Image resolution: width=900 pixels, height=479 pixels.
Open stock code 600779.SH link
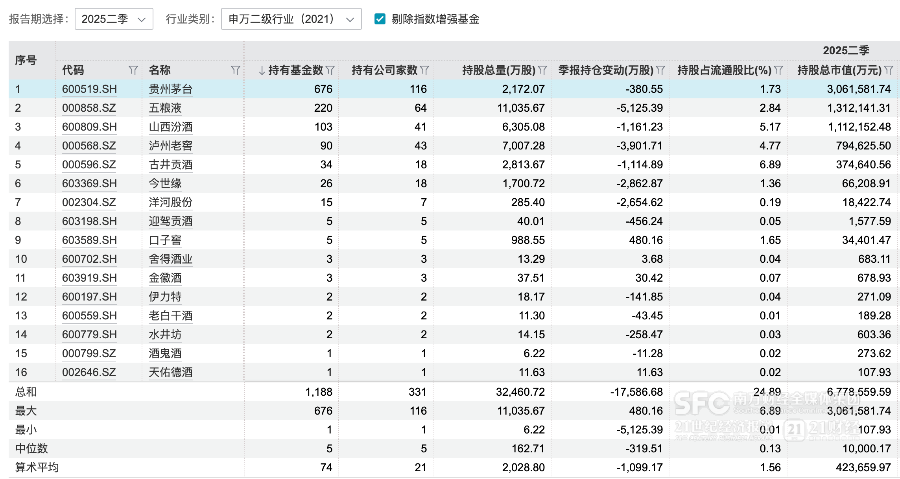(89, 334)
